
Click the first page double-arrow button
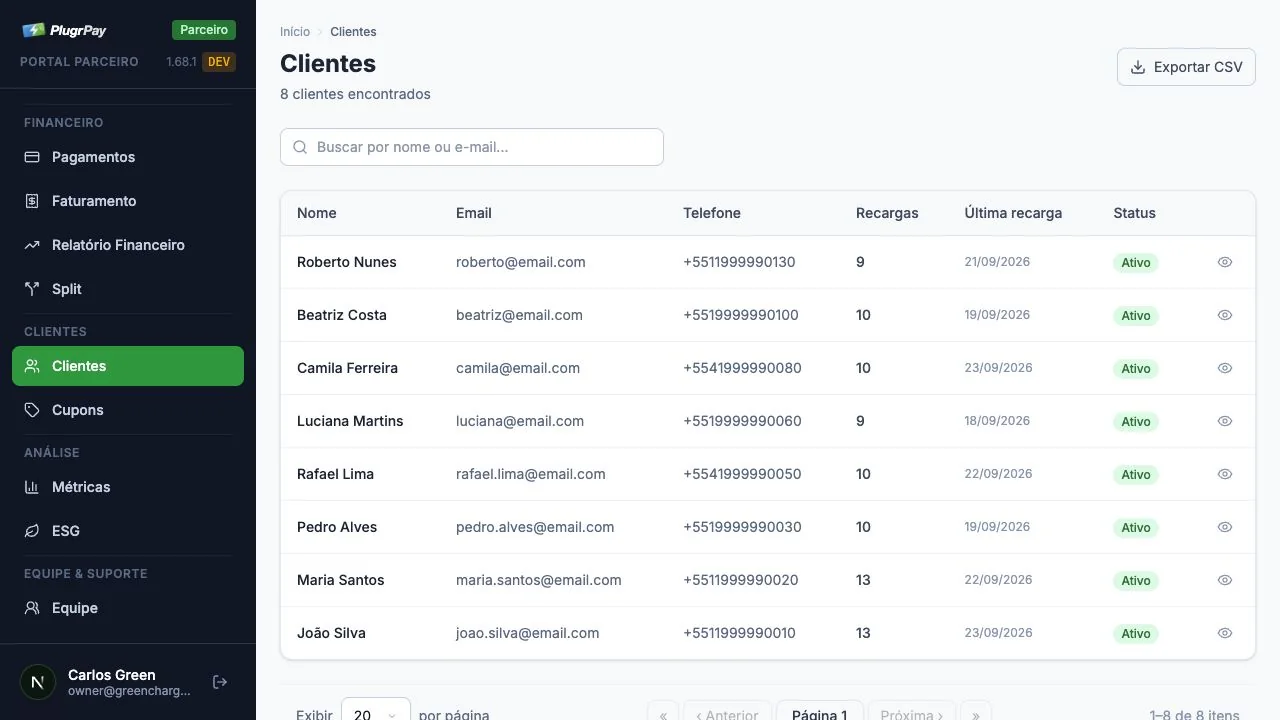point(663,712)
